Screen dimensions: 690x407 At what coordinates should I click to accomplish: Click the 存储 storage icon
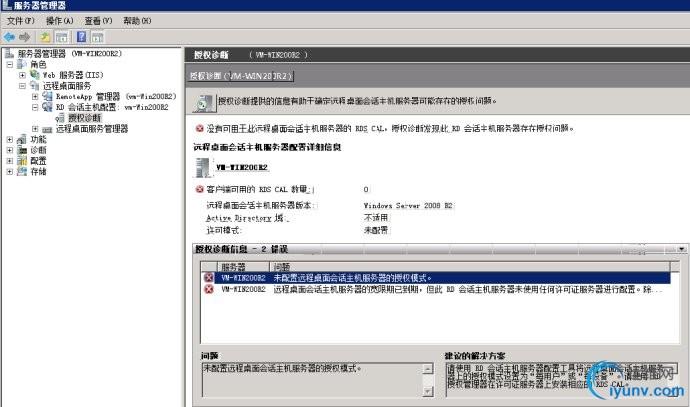coord(22,172)
